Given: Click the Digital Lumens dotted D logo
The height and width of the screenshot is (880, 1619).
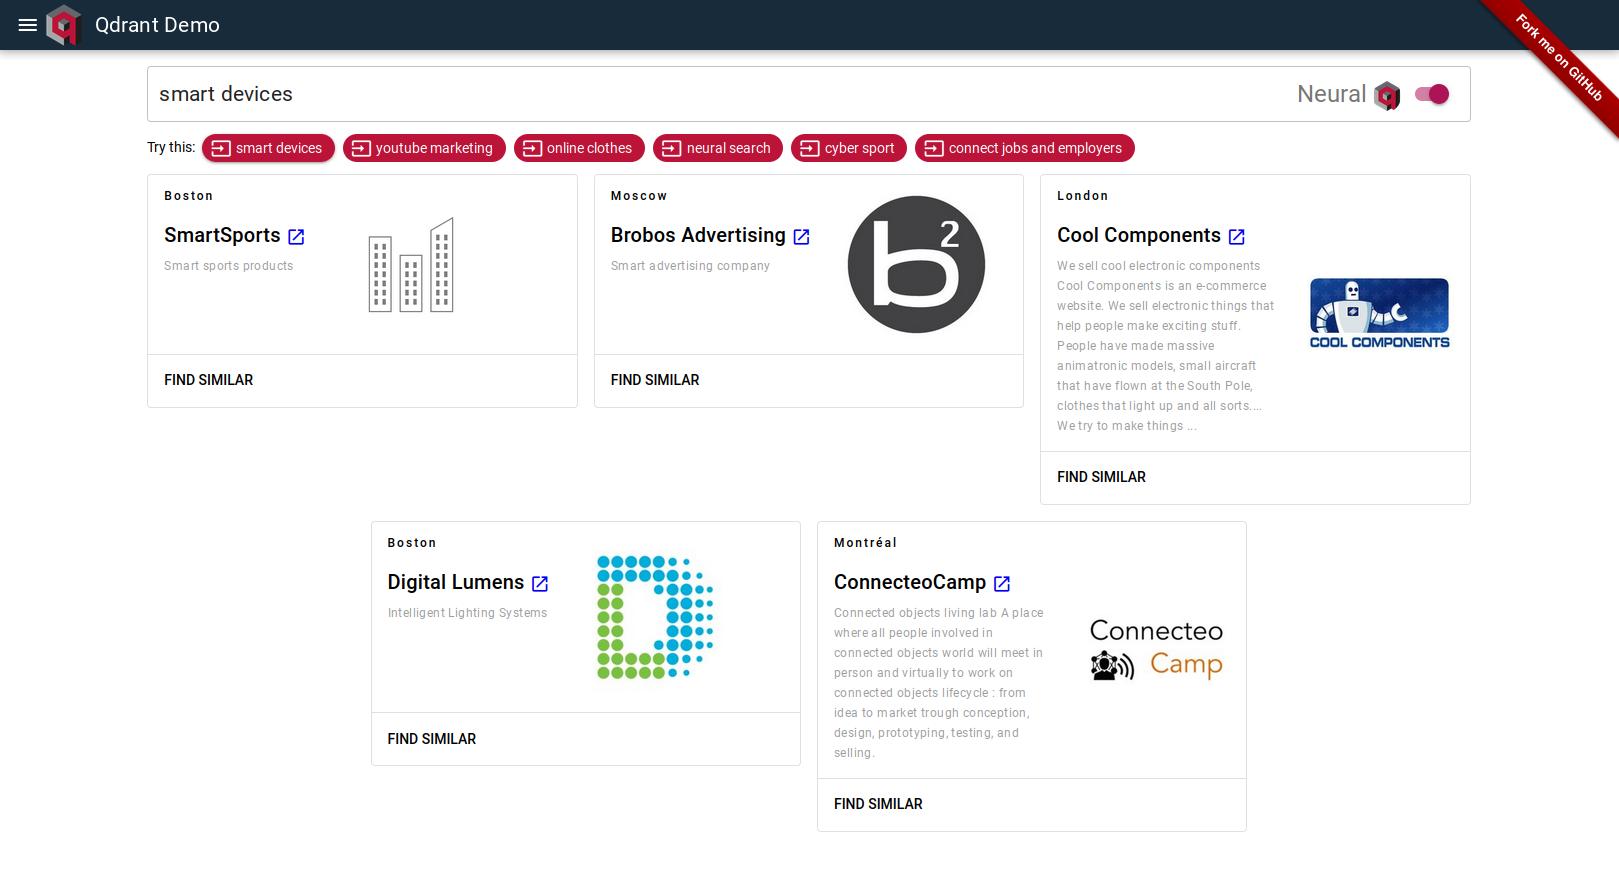Looking at the screenshot, I should point(655,617).
